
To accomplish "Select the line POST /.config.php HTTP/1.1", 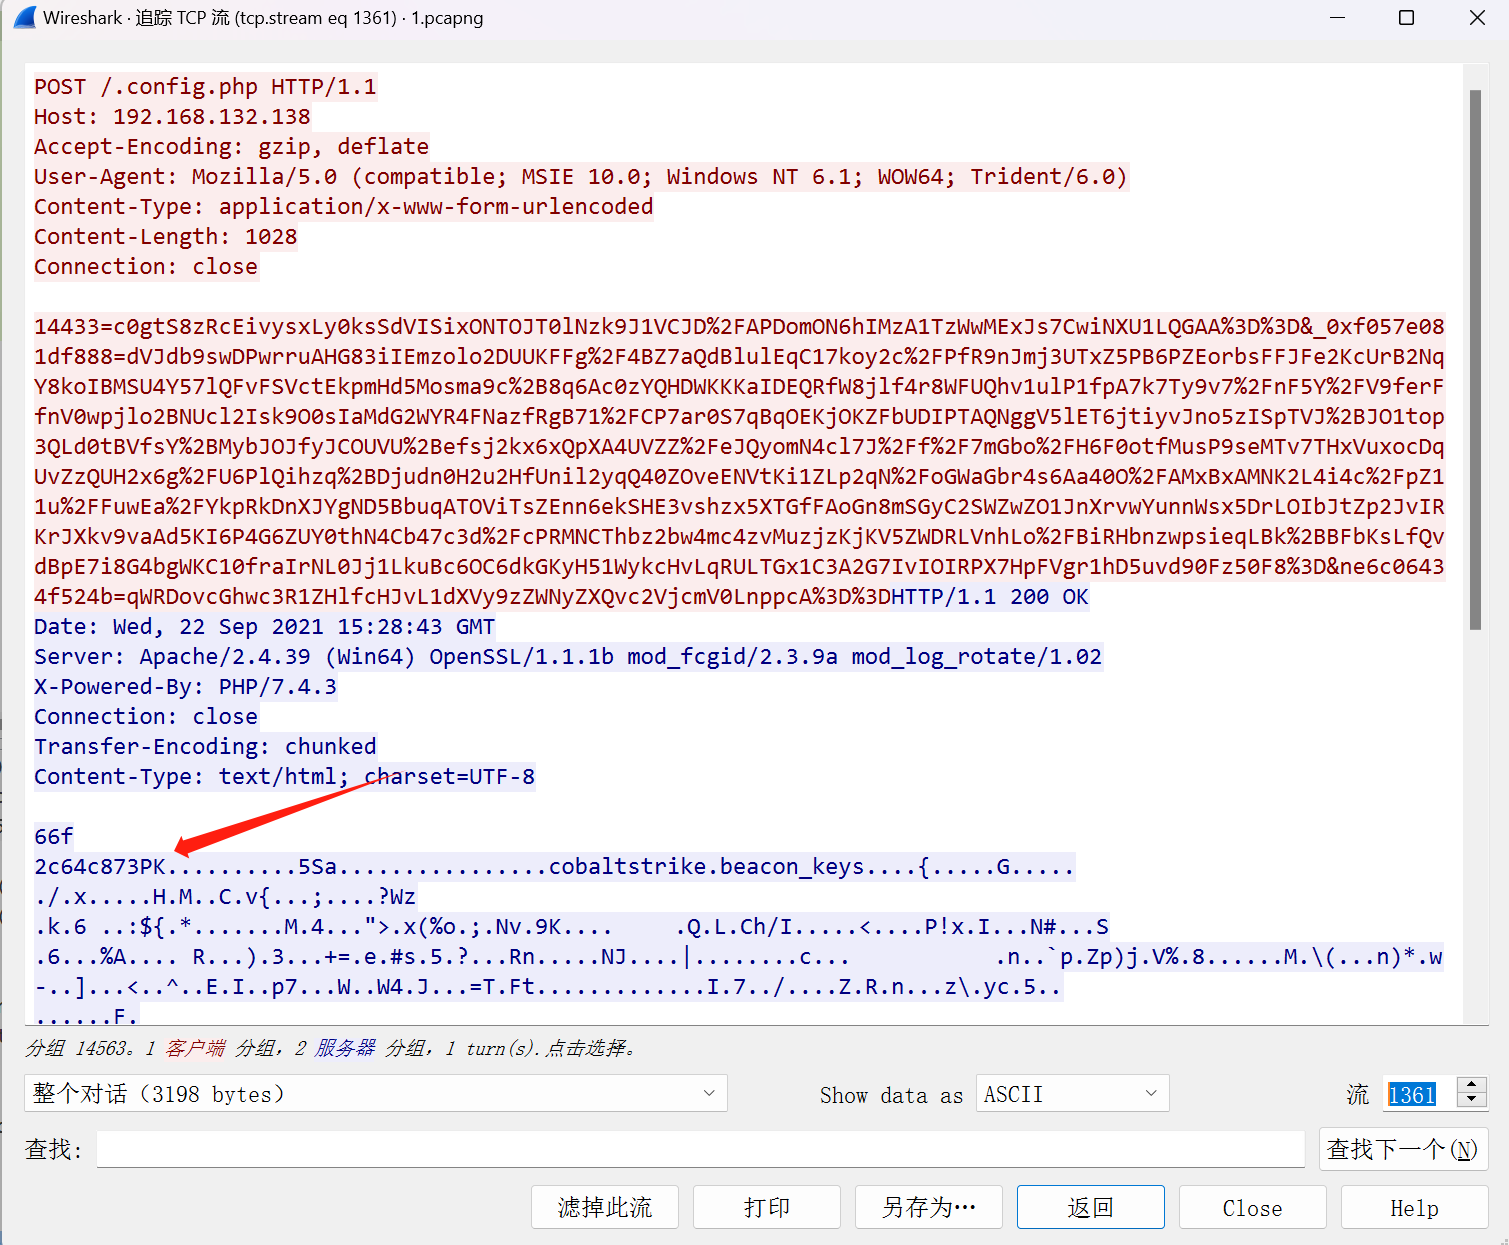I will (205, 87).
